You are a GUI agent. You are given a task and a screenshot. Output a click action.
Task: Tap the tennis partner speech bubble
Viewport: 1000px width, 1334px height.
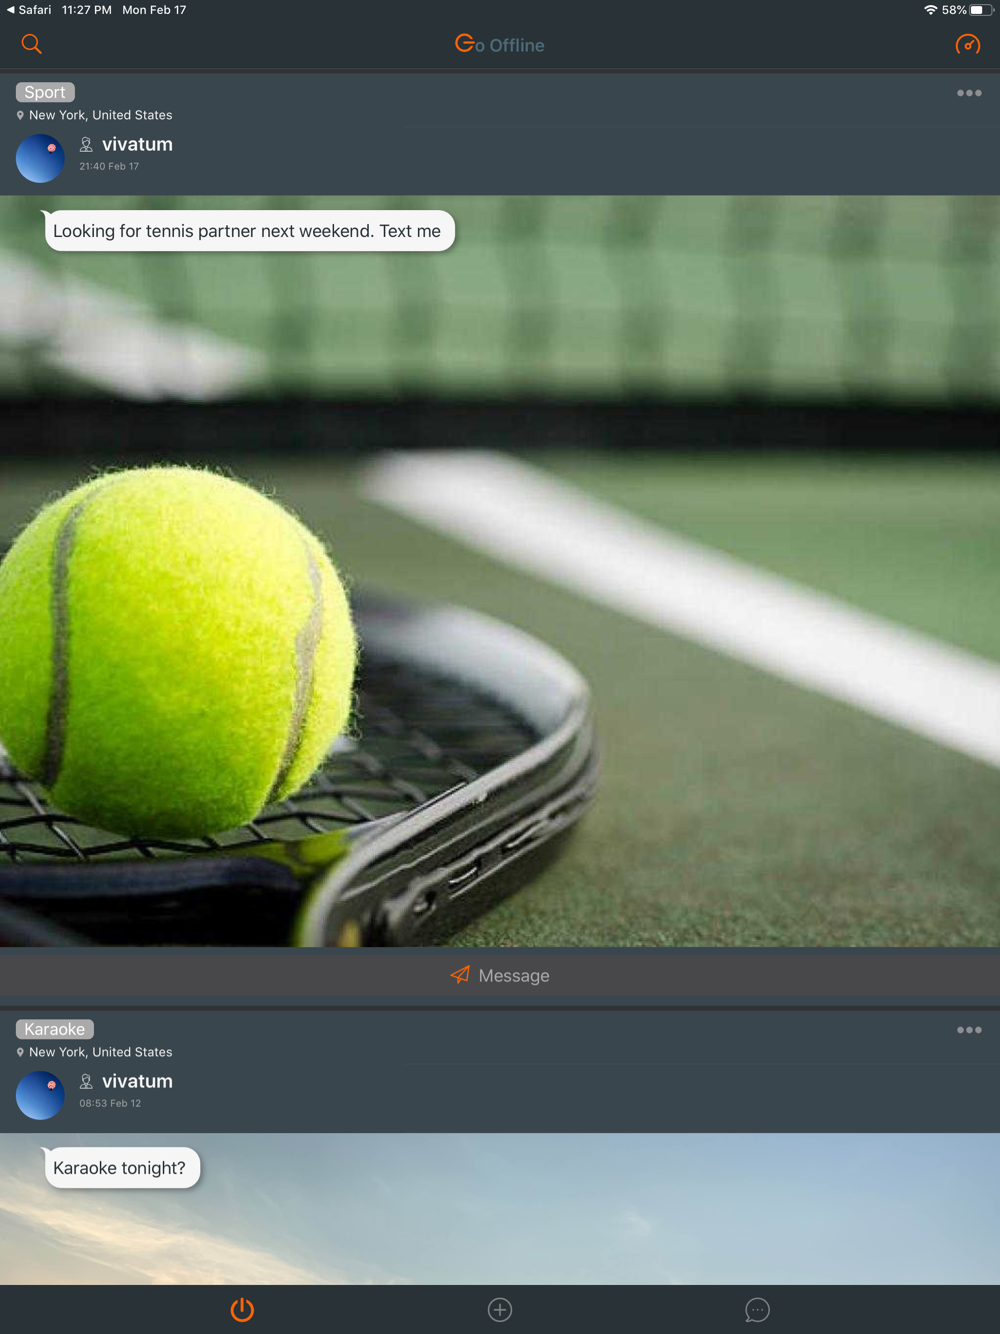click(249, 231)
